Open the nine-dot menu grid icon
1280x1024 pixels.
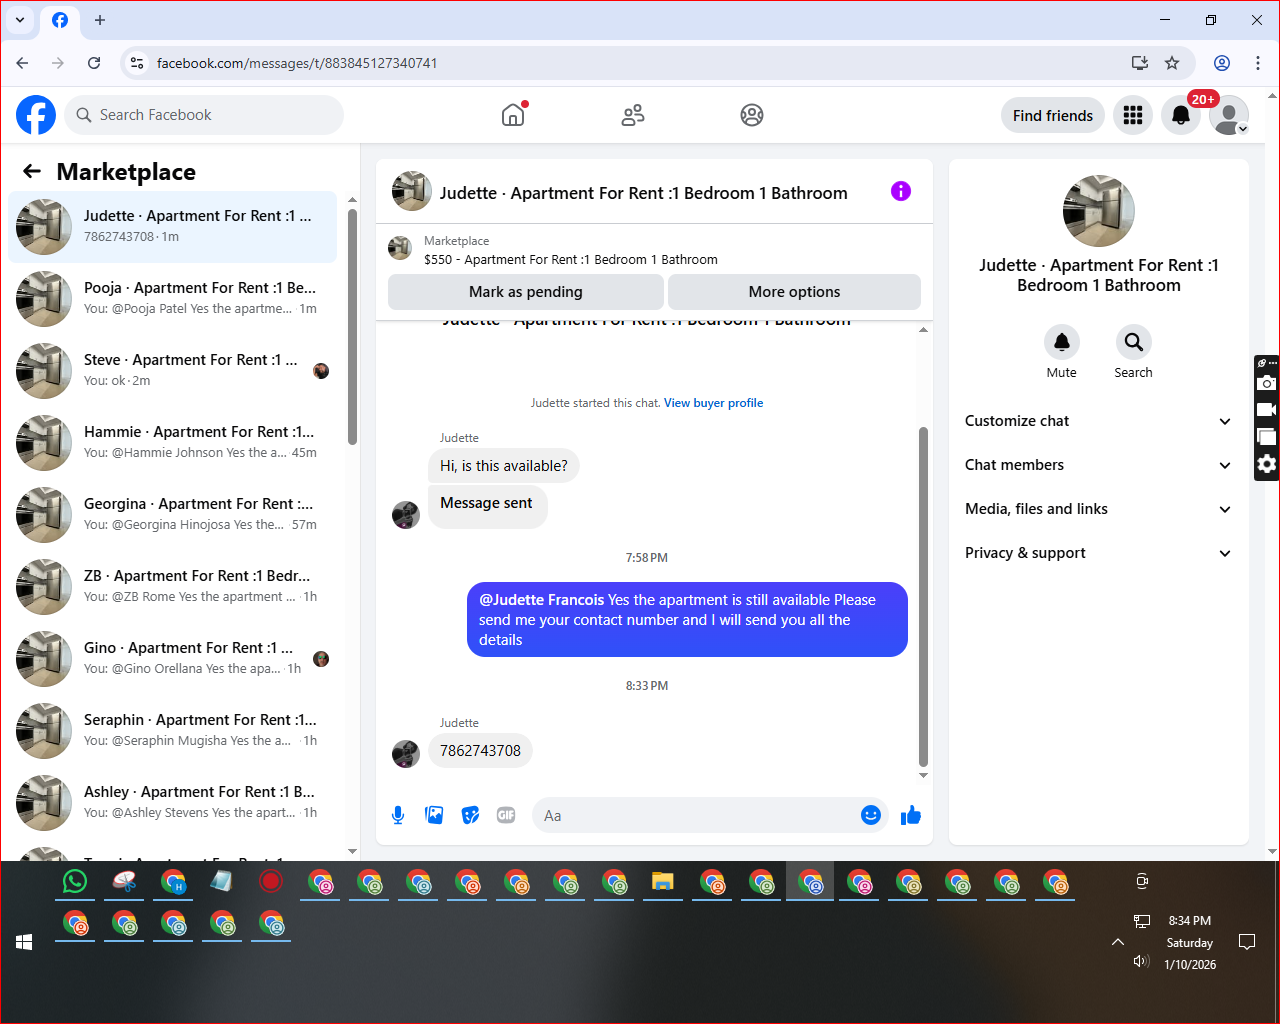pyautogui.click(x=1133, y=115)
